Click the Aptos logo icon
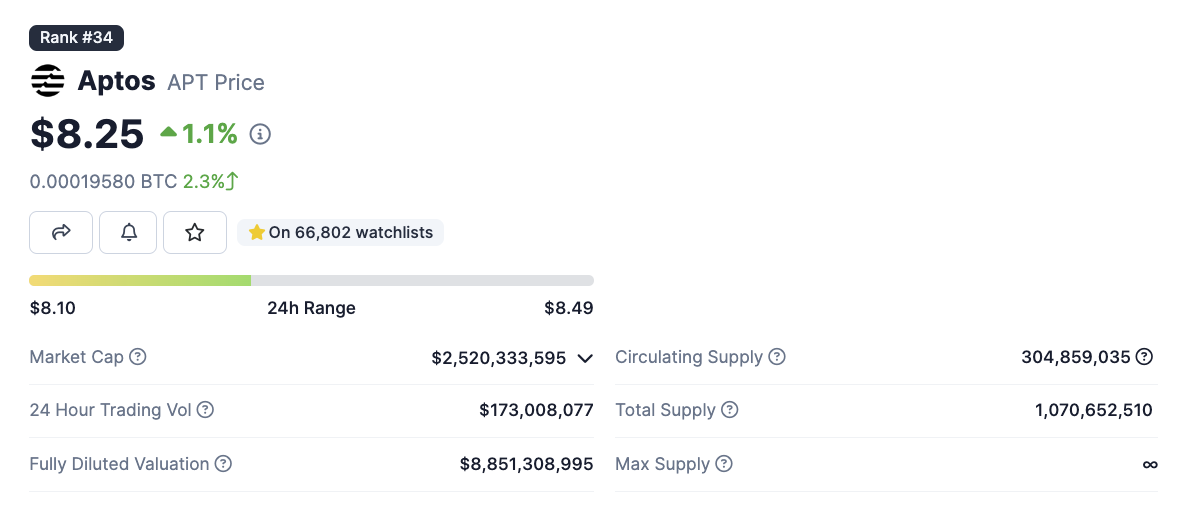The width and height of the screenshot is (1182, 510). 48,81
